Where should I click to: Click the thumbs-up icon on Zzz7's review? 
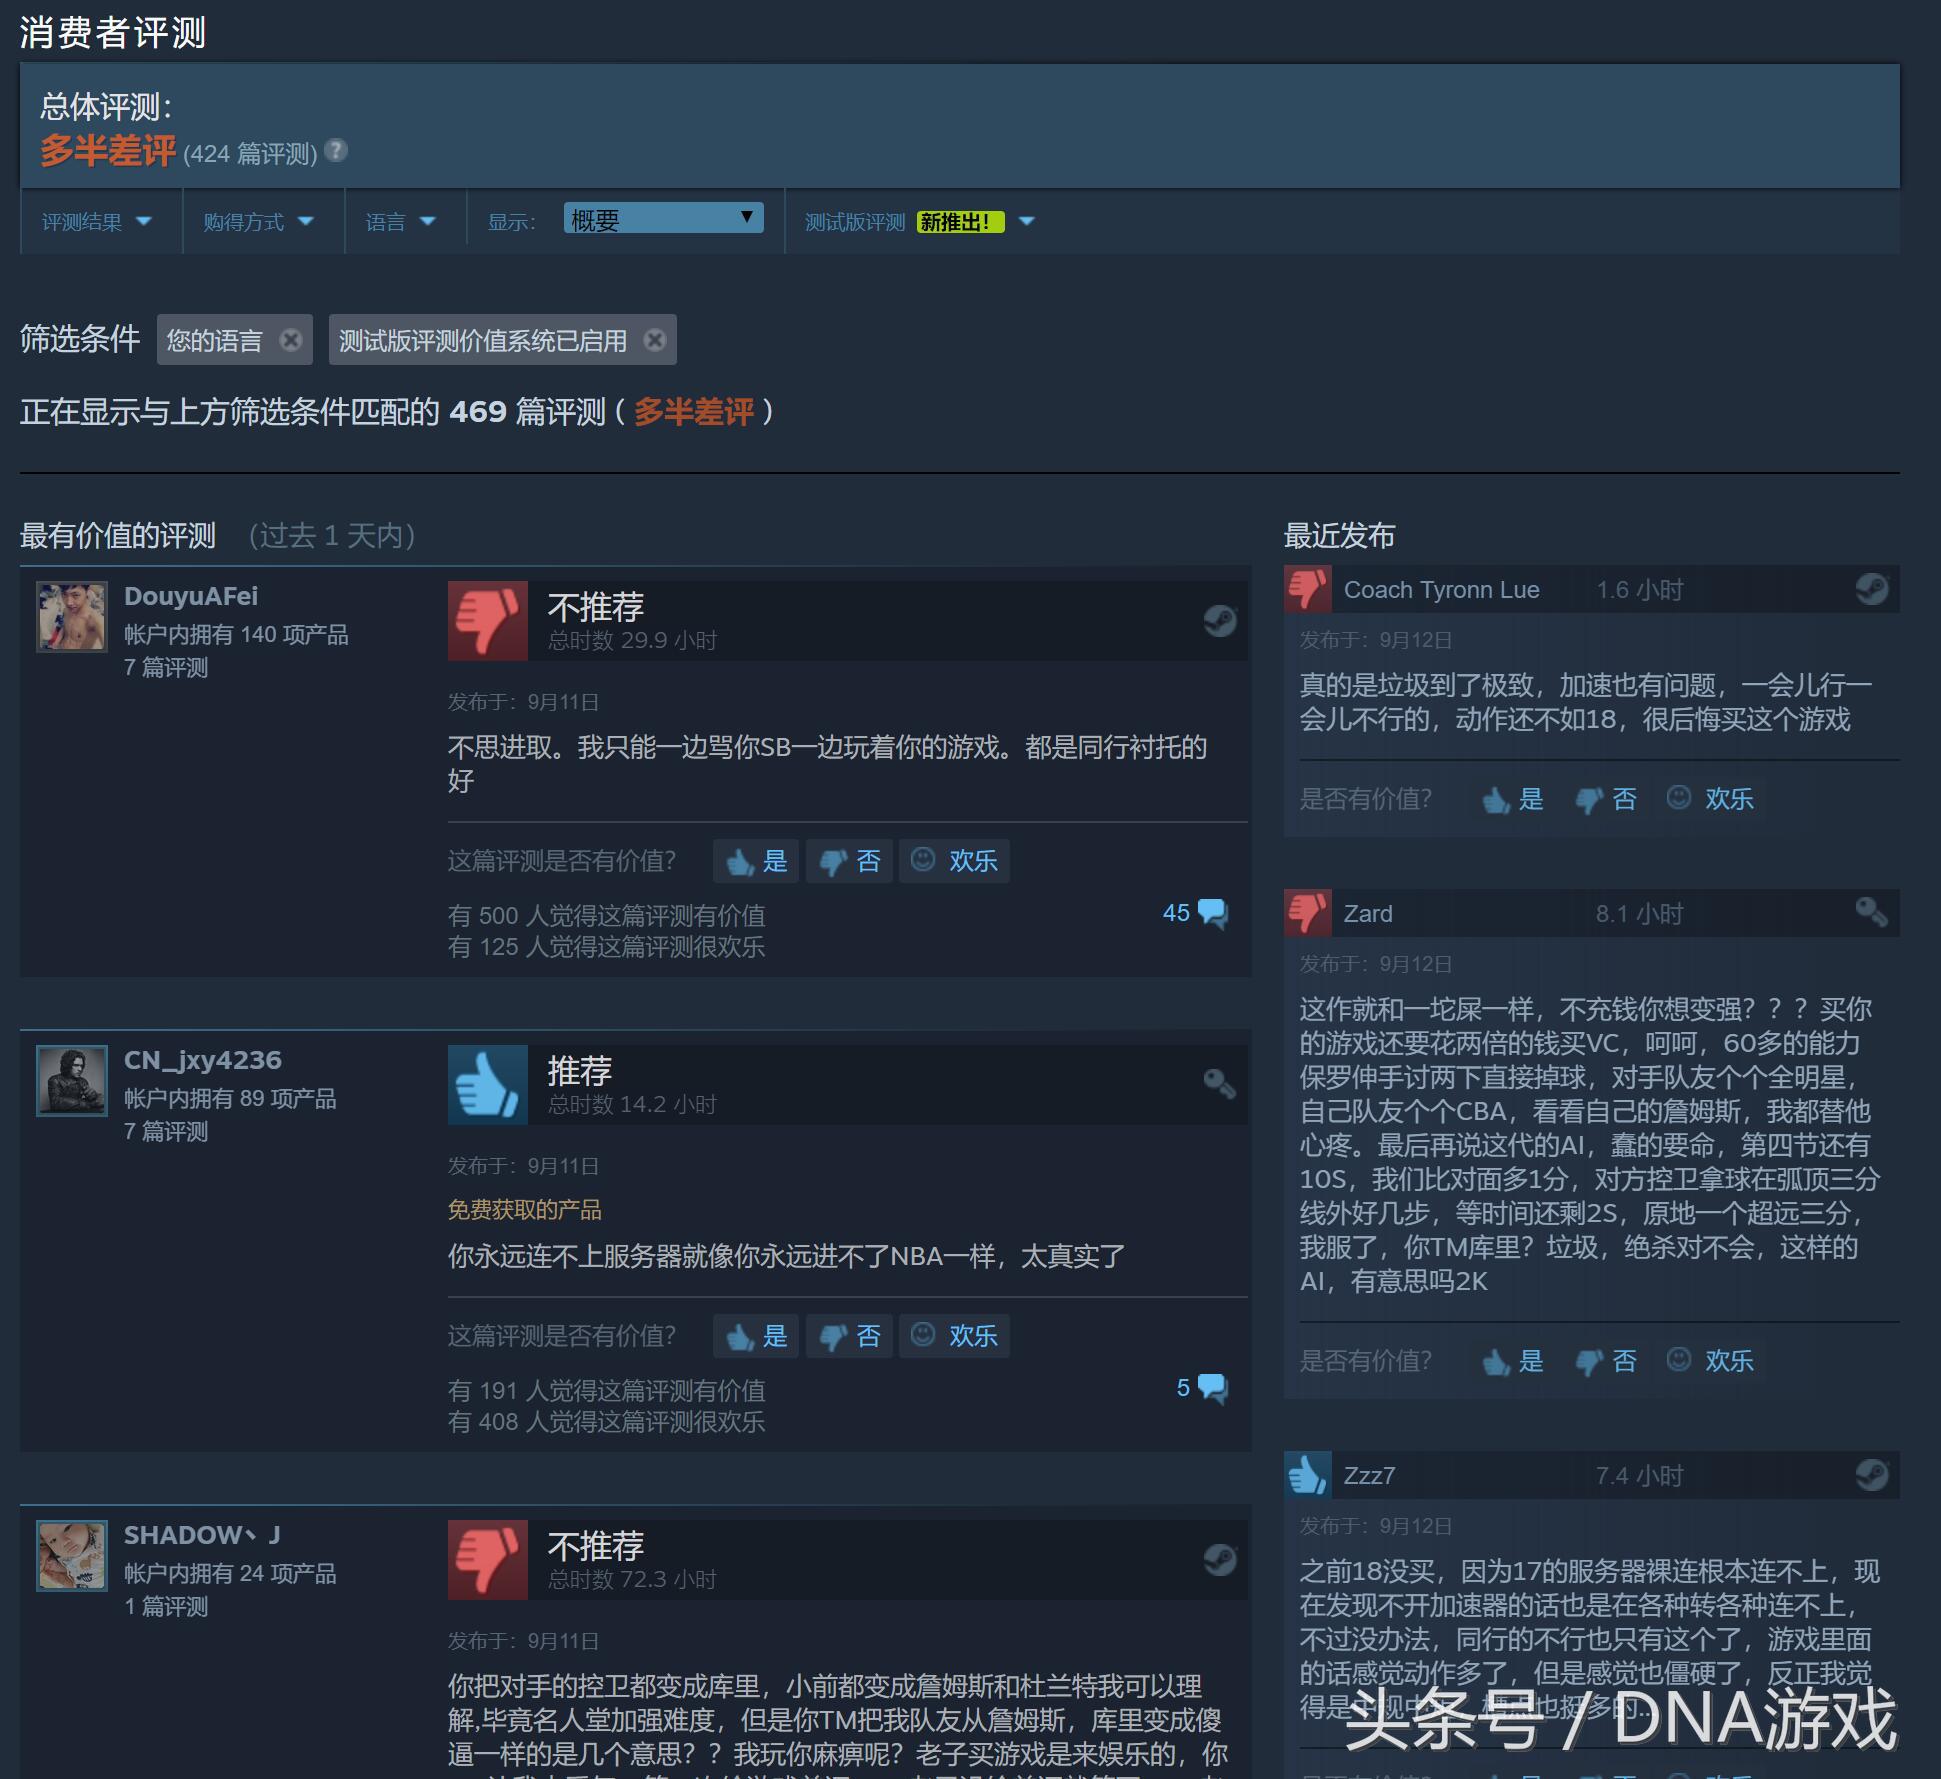[1307, 1474]
